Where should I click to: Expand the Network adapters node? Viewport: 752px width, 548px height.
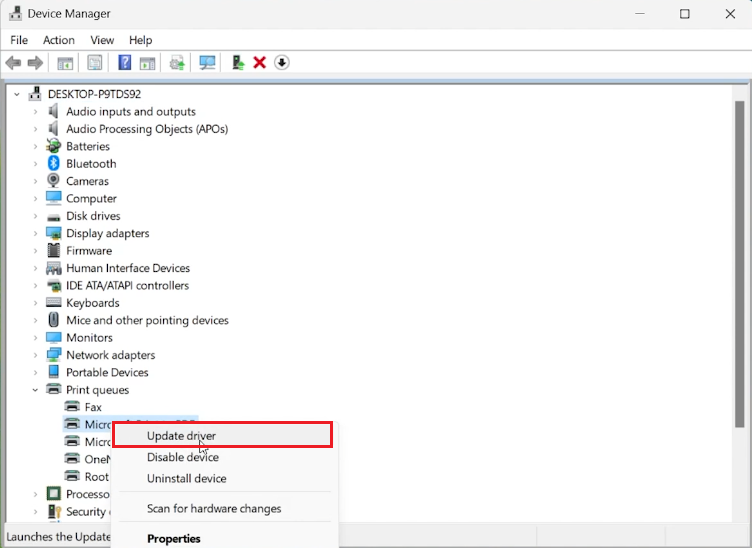point(36,355)
